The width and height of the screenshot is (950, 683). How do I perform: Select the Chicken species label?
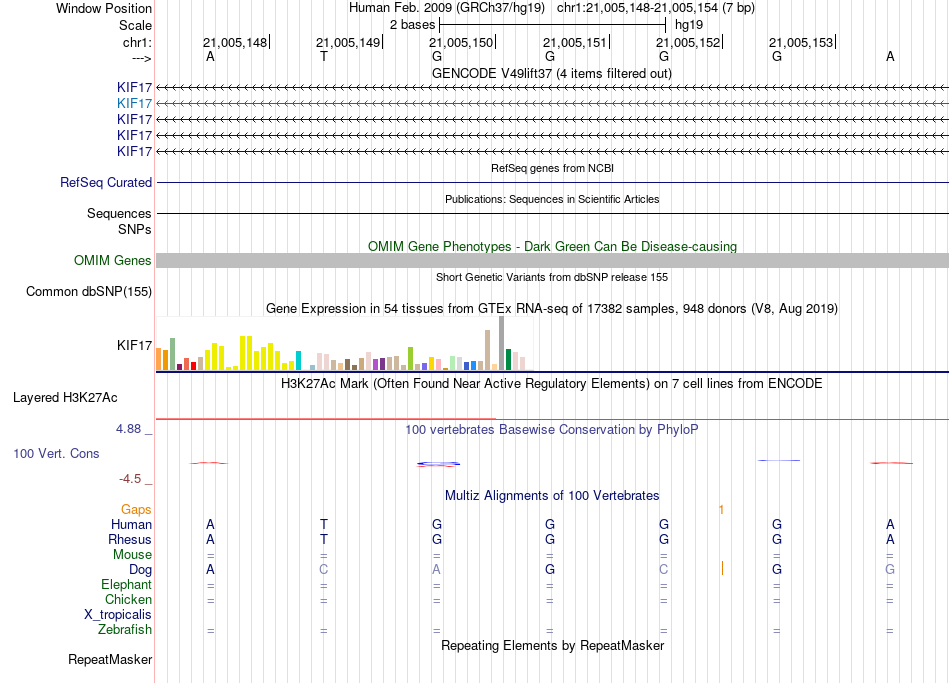tap(128, 599)
